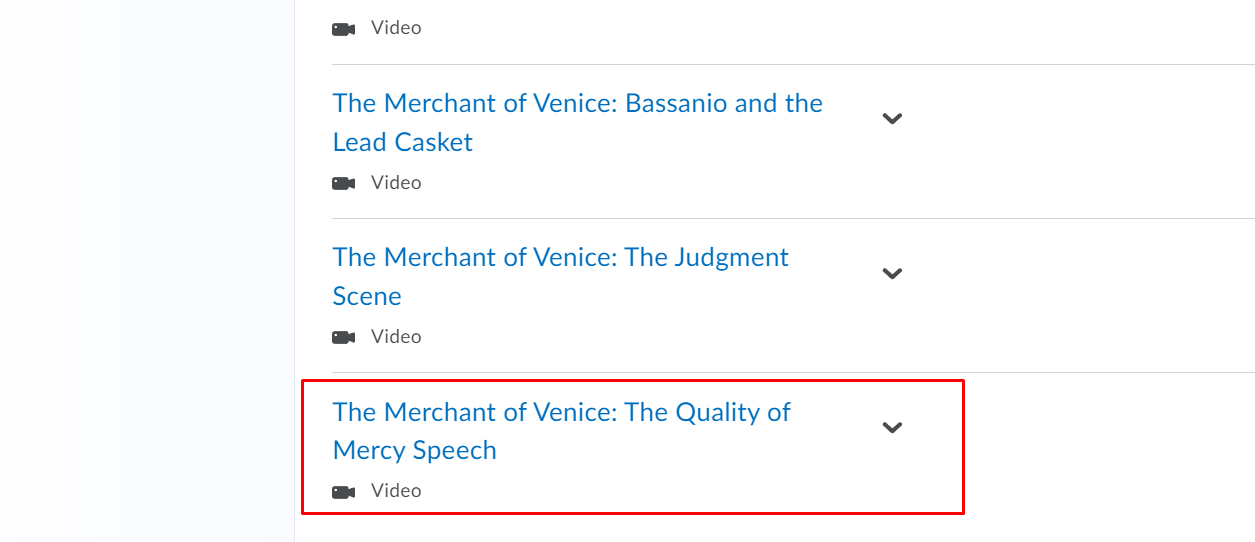Click the divider line above Judgment Scene

point(793,218)
